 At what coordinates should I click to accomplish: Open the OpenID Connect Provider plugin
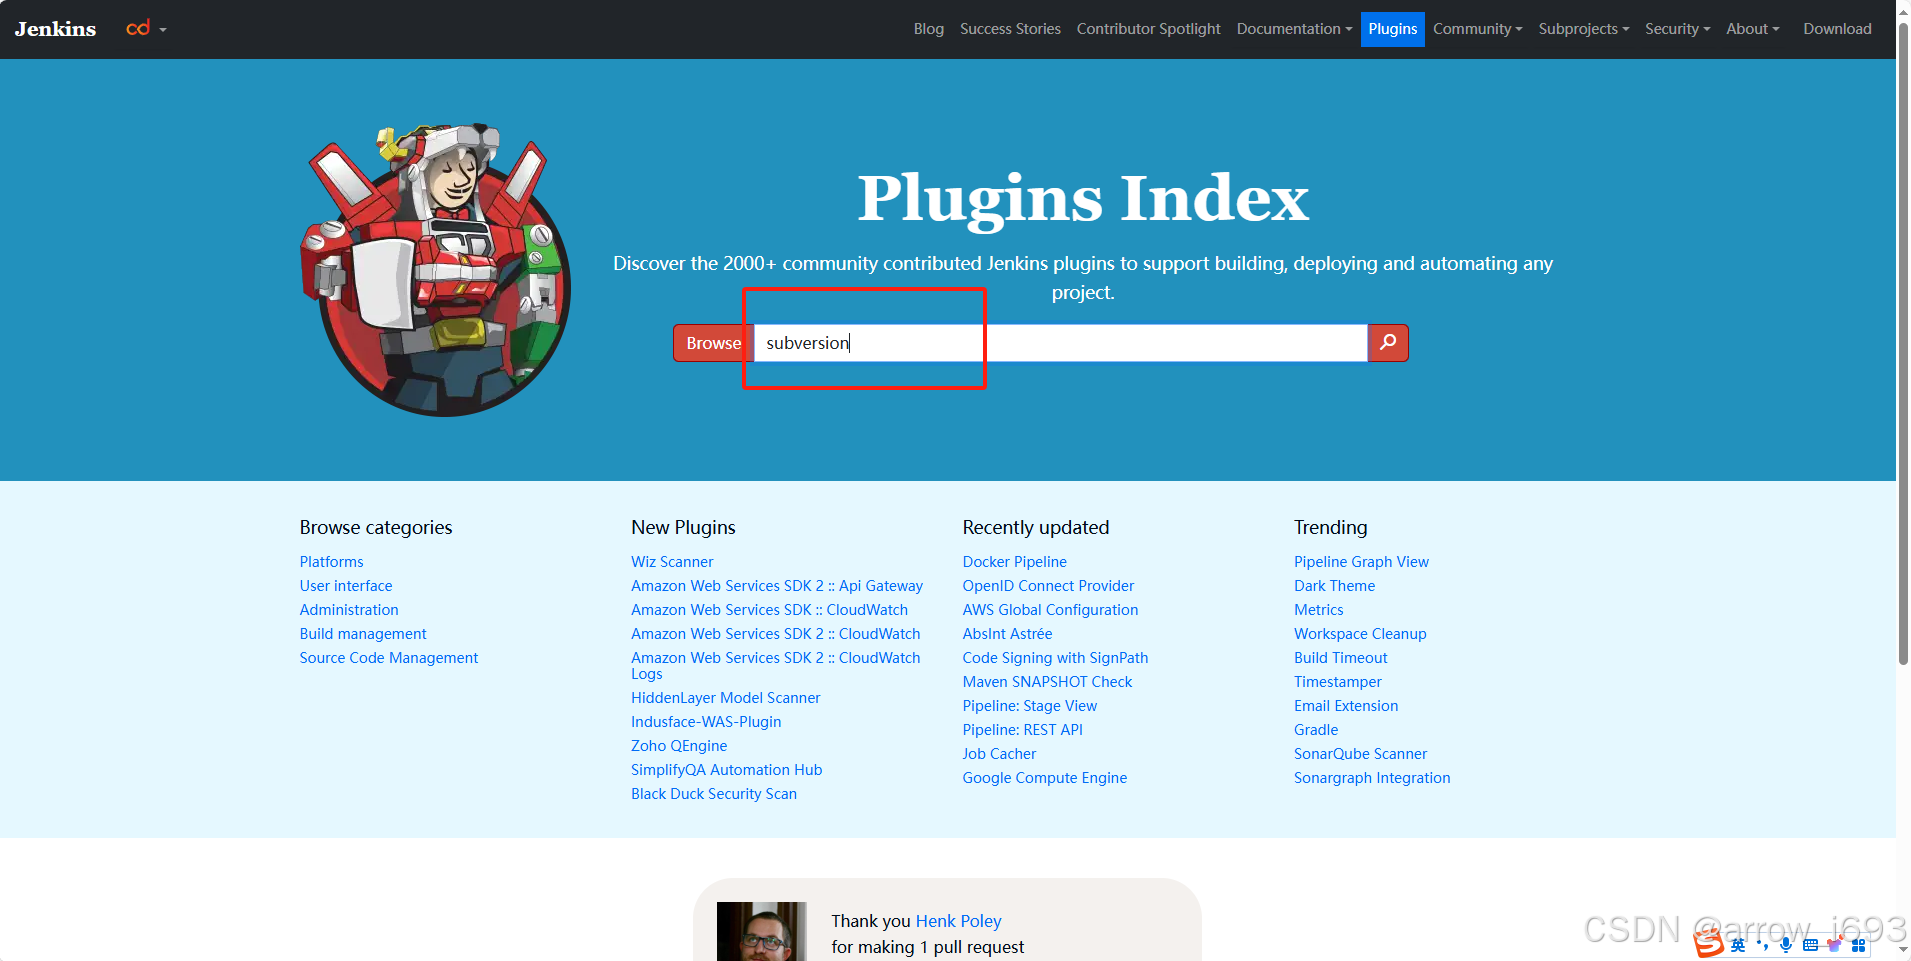coord(1048,586)
